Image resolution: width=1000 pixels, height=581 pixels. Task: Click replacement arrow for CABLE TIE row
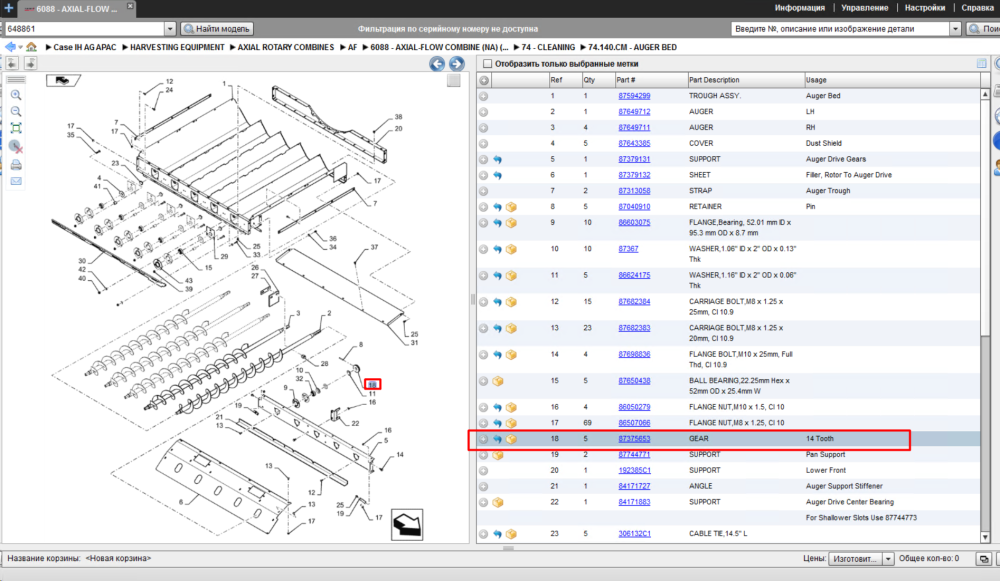[x=497, y=534]
